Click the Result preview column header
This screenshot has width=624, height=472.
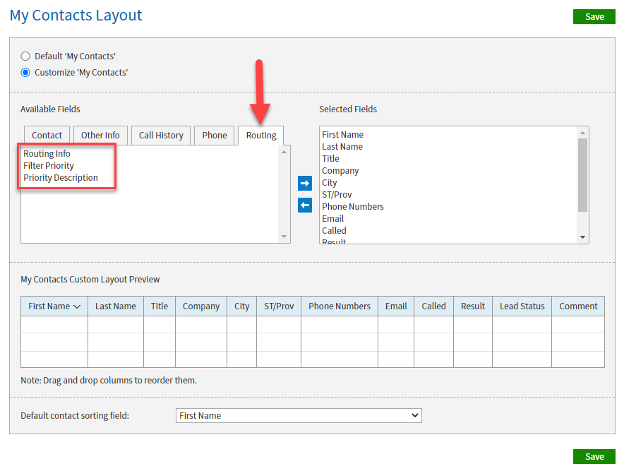coord(473,306)
